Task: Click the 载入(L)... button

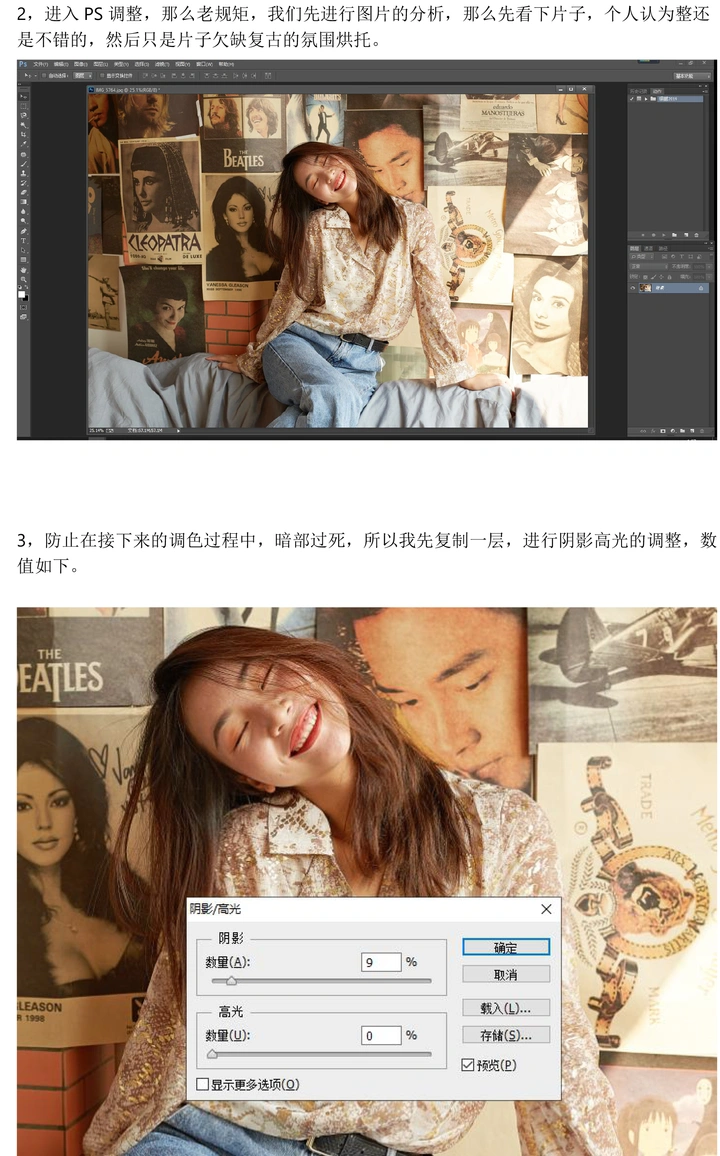Action: 506,1008
